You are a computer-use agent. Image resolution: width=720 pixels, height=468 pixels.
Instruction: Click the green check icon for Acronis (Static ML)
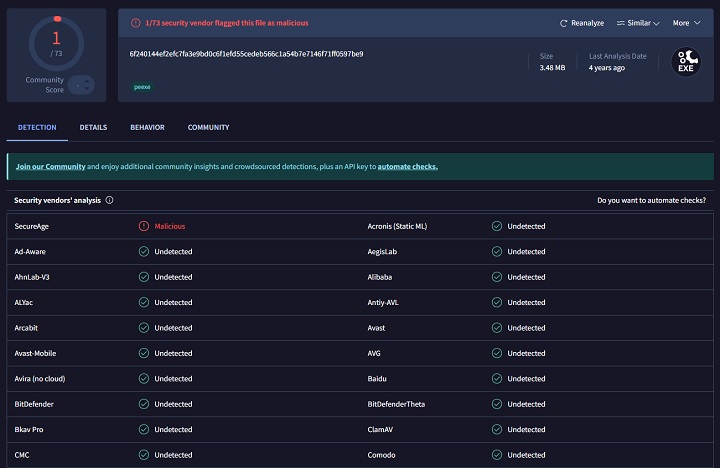point(497,226)
